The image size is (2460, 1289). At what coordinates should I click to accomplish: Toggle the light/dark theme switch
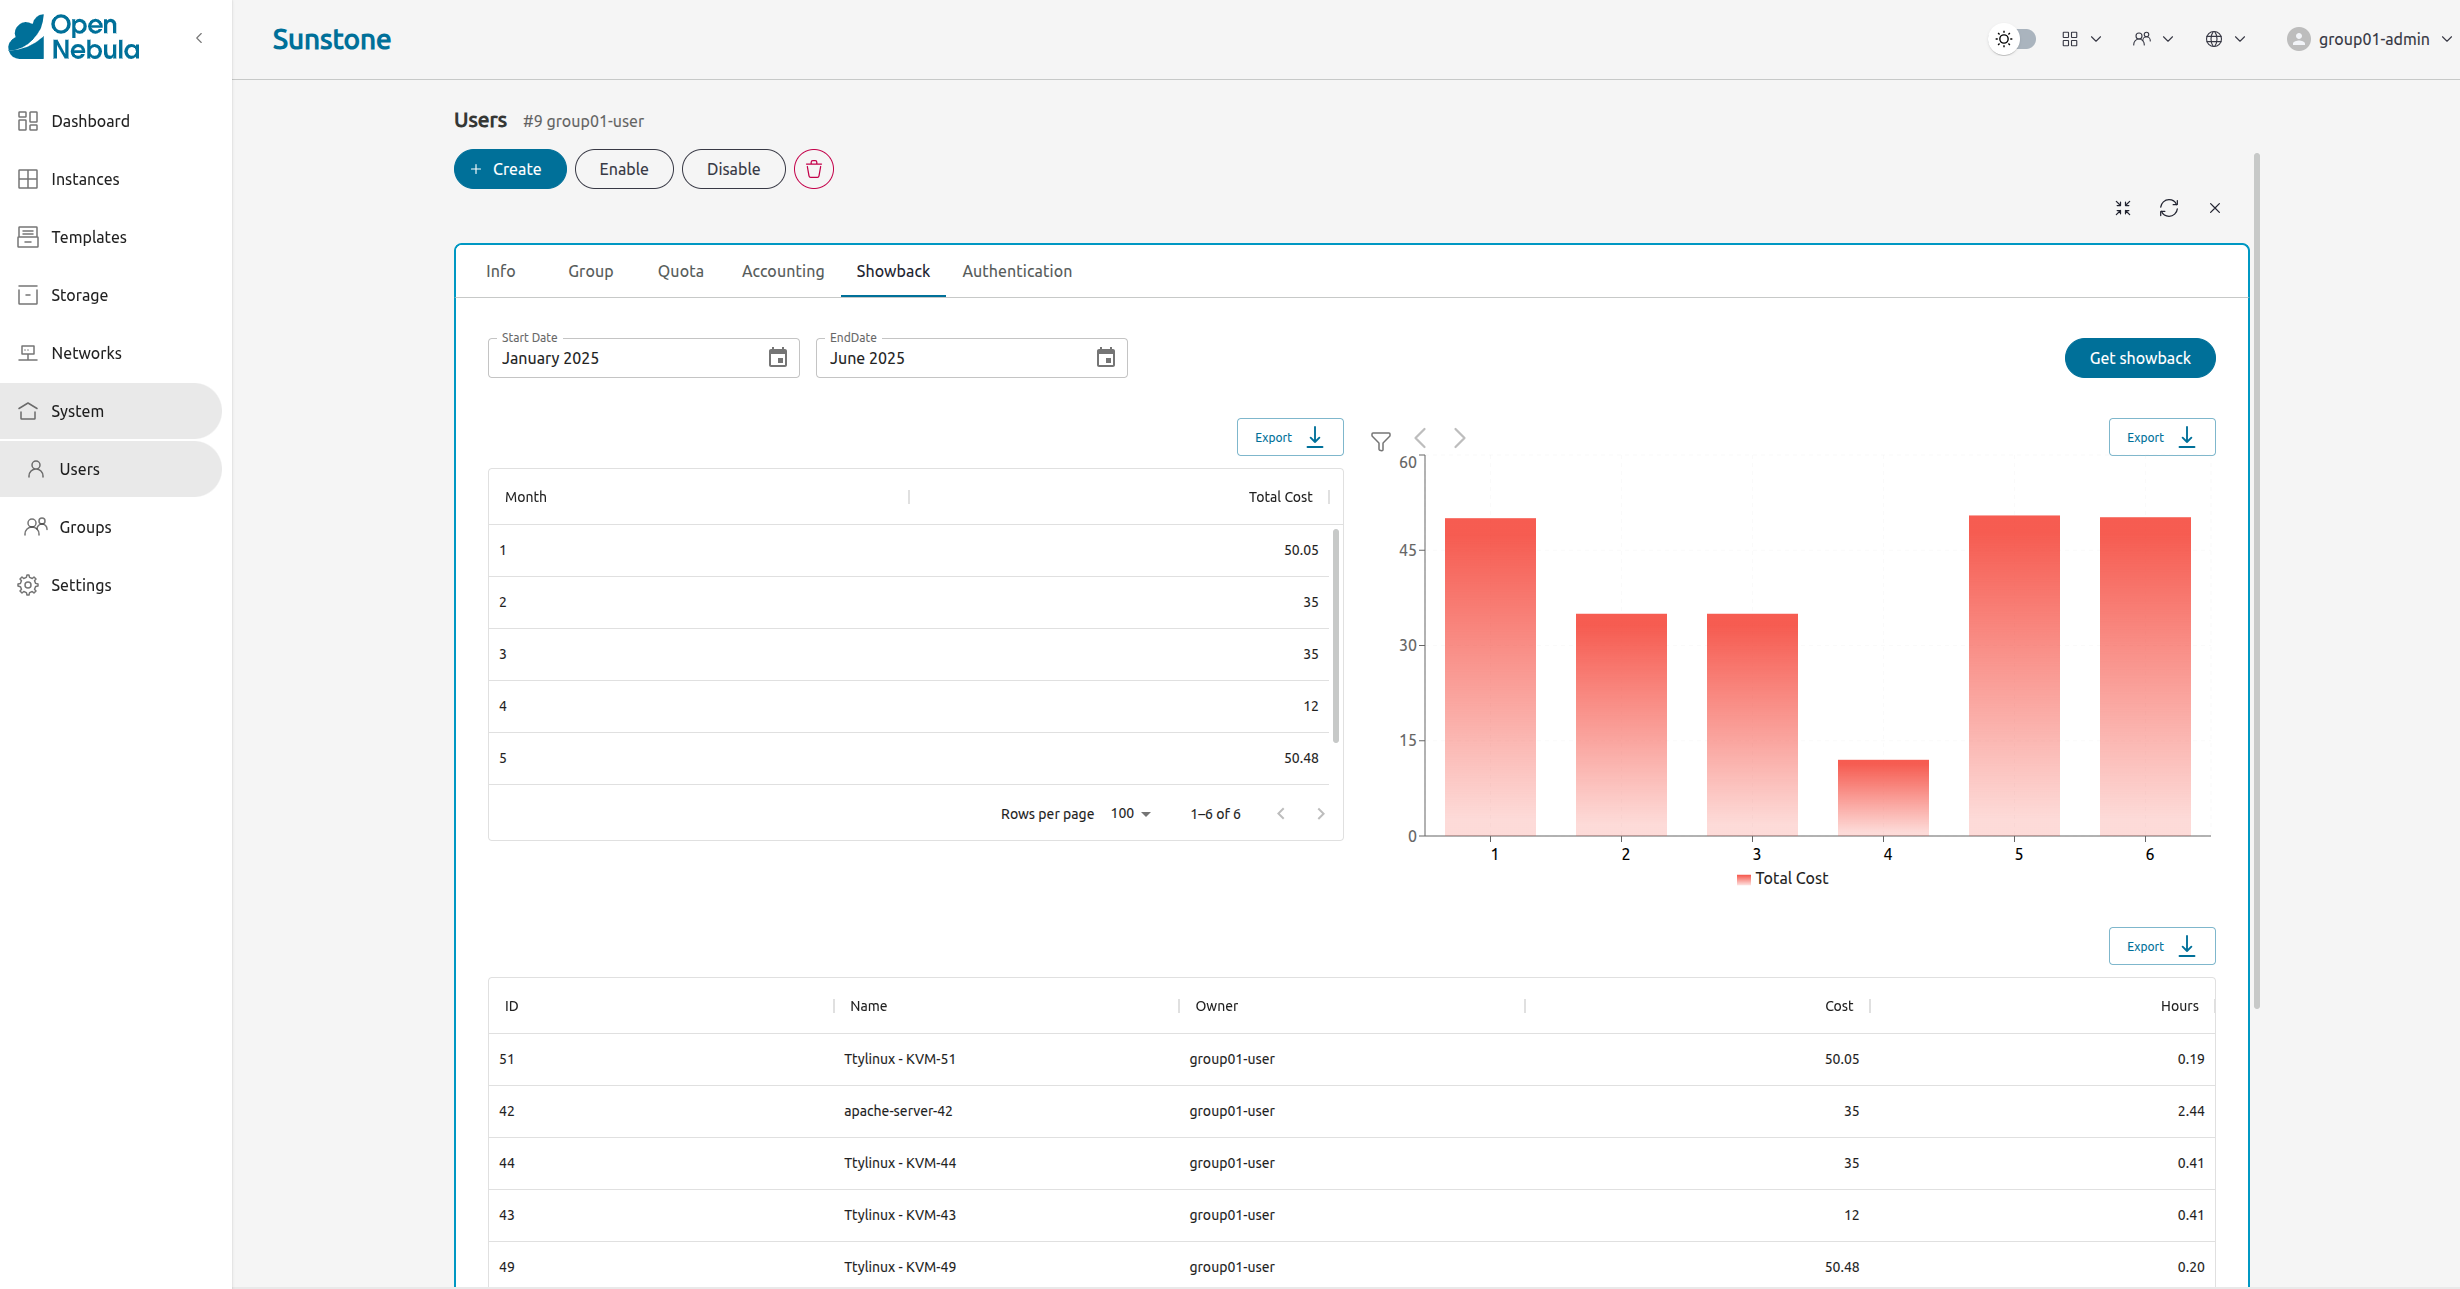pyautogui.click(x=2014, y=39)
